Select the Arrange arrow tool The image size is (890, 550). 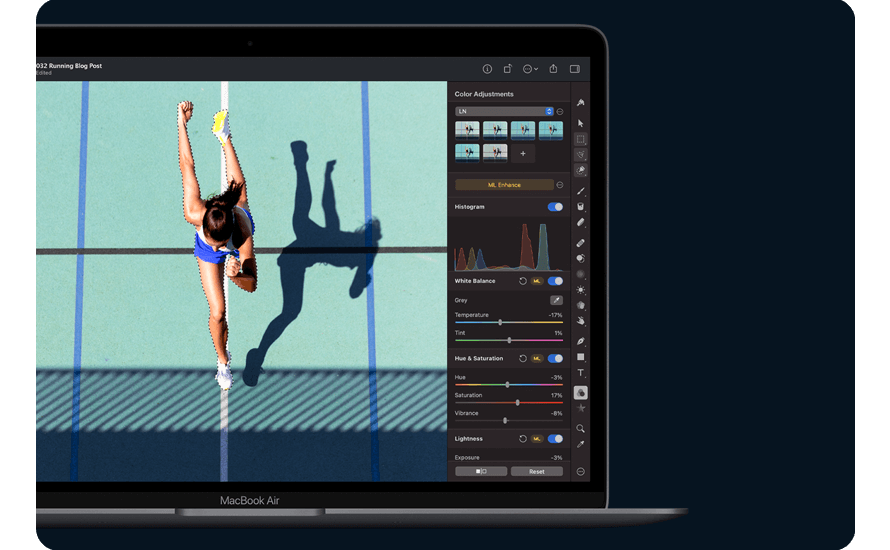point(581,123)
